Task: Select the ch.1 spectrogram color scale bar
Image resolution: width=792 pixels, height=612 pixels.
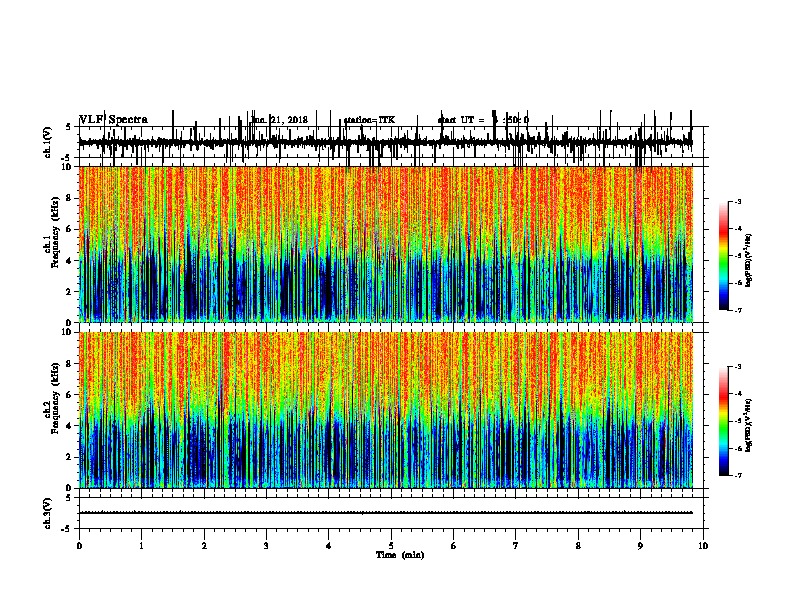Action: (x=724, y=256)
